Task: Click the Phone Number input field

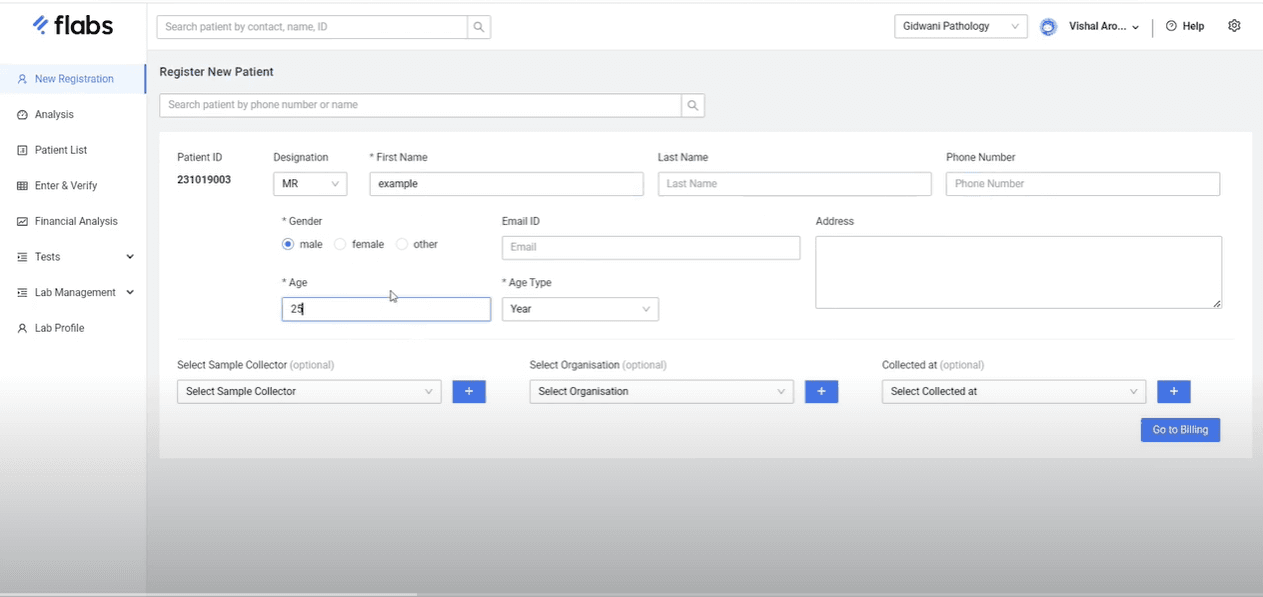Action: [1082, 184]
